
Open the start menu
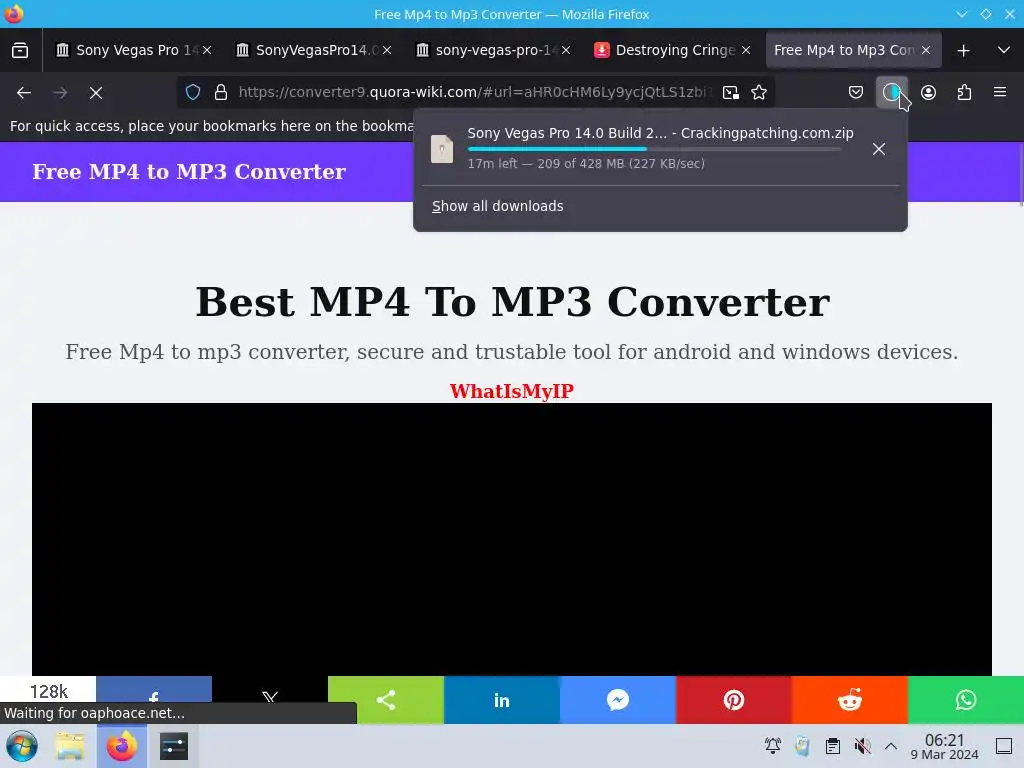[22, 746]
